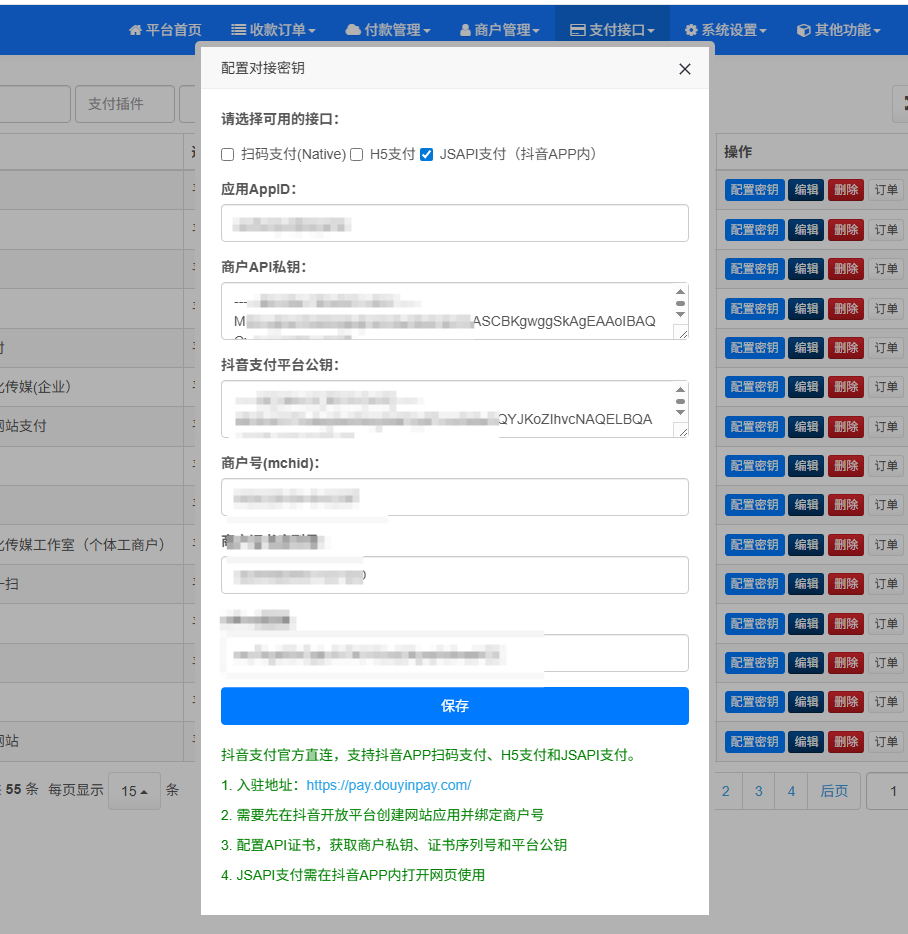Click into the 抖音支付平台公钥 textarea
The image size is (908, 934).
pos(455,409)
